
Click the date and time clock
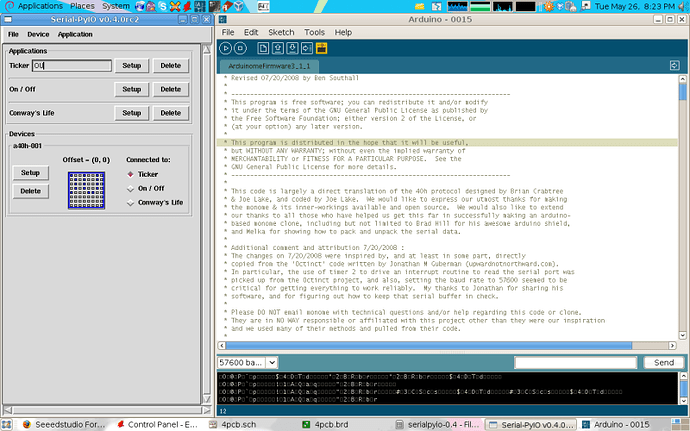[635, 6]
